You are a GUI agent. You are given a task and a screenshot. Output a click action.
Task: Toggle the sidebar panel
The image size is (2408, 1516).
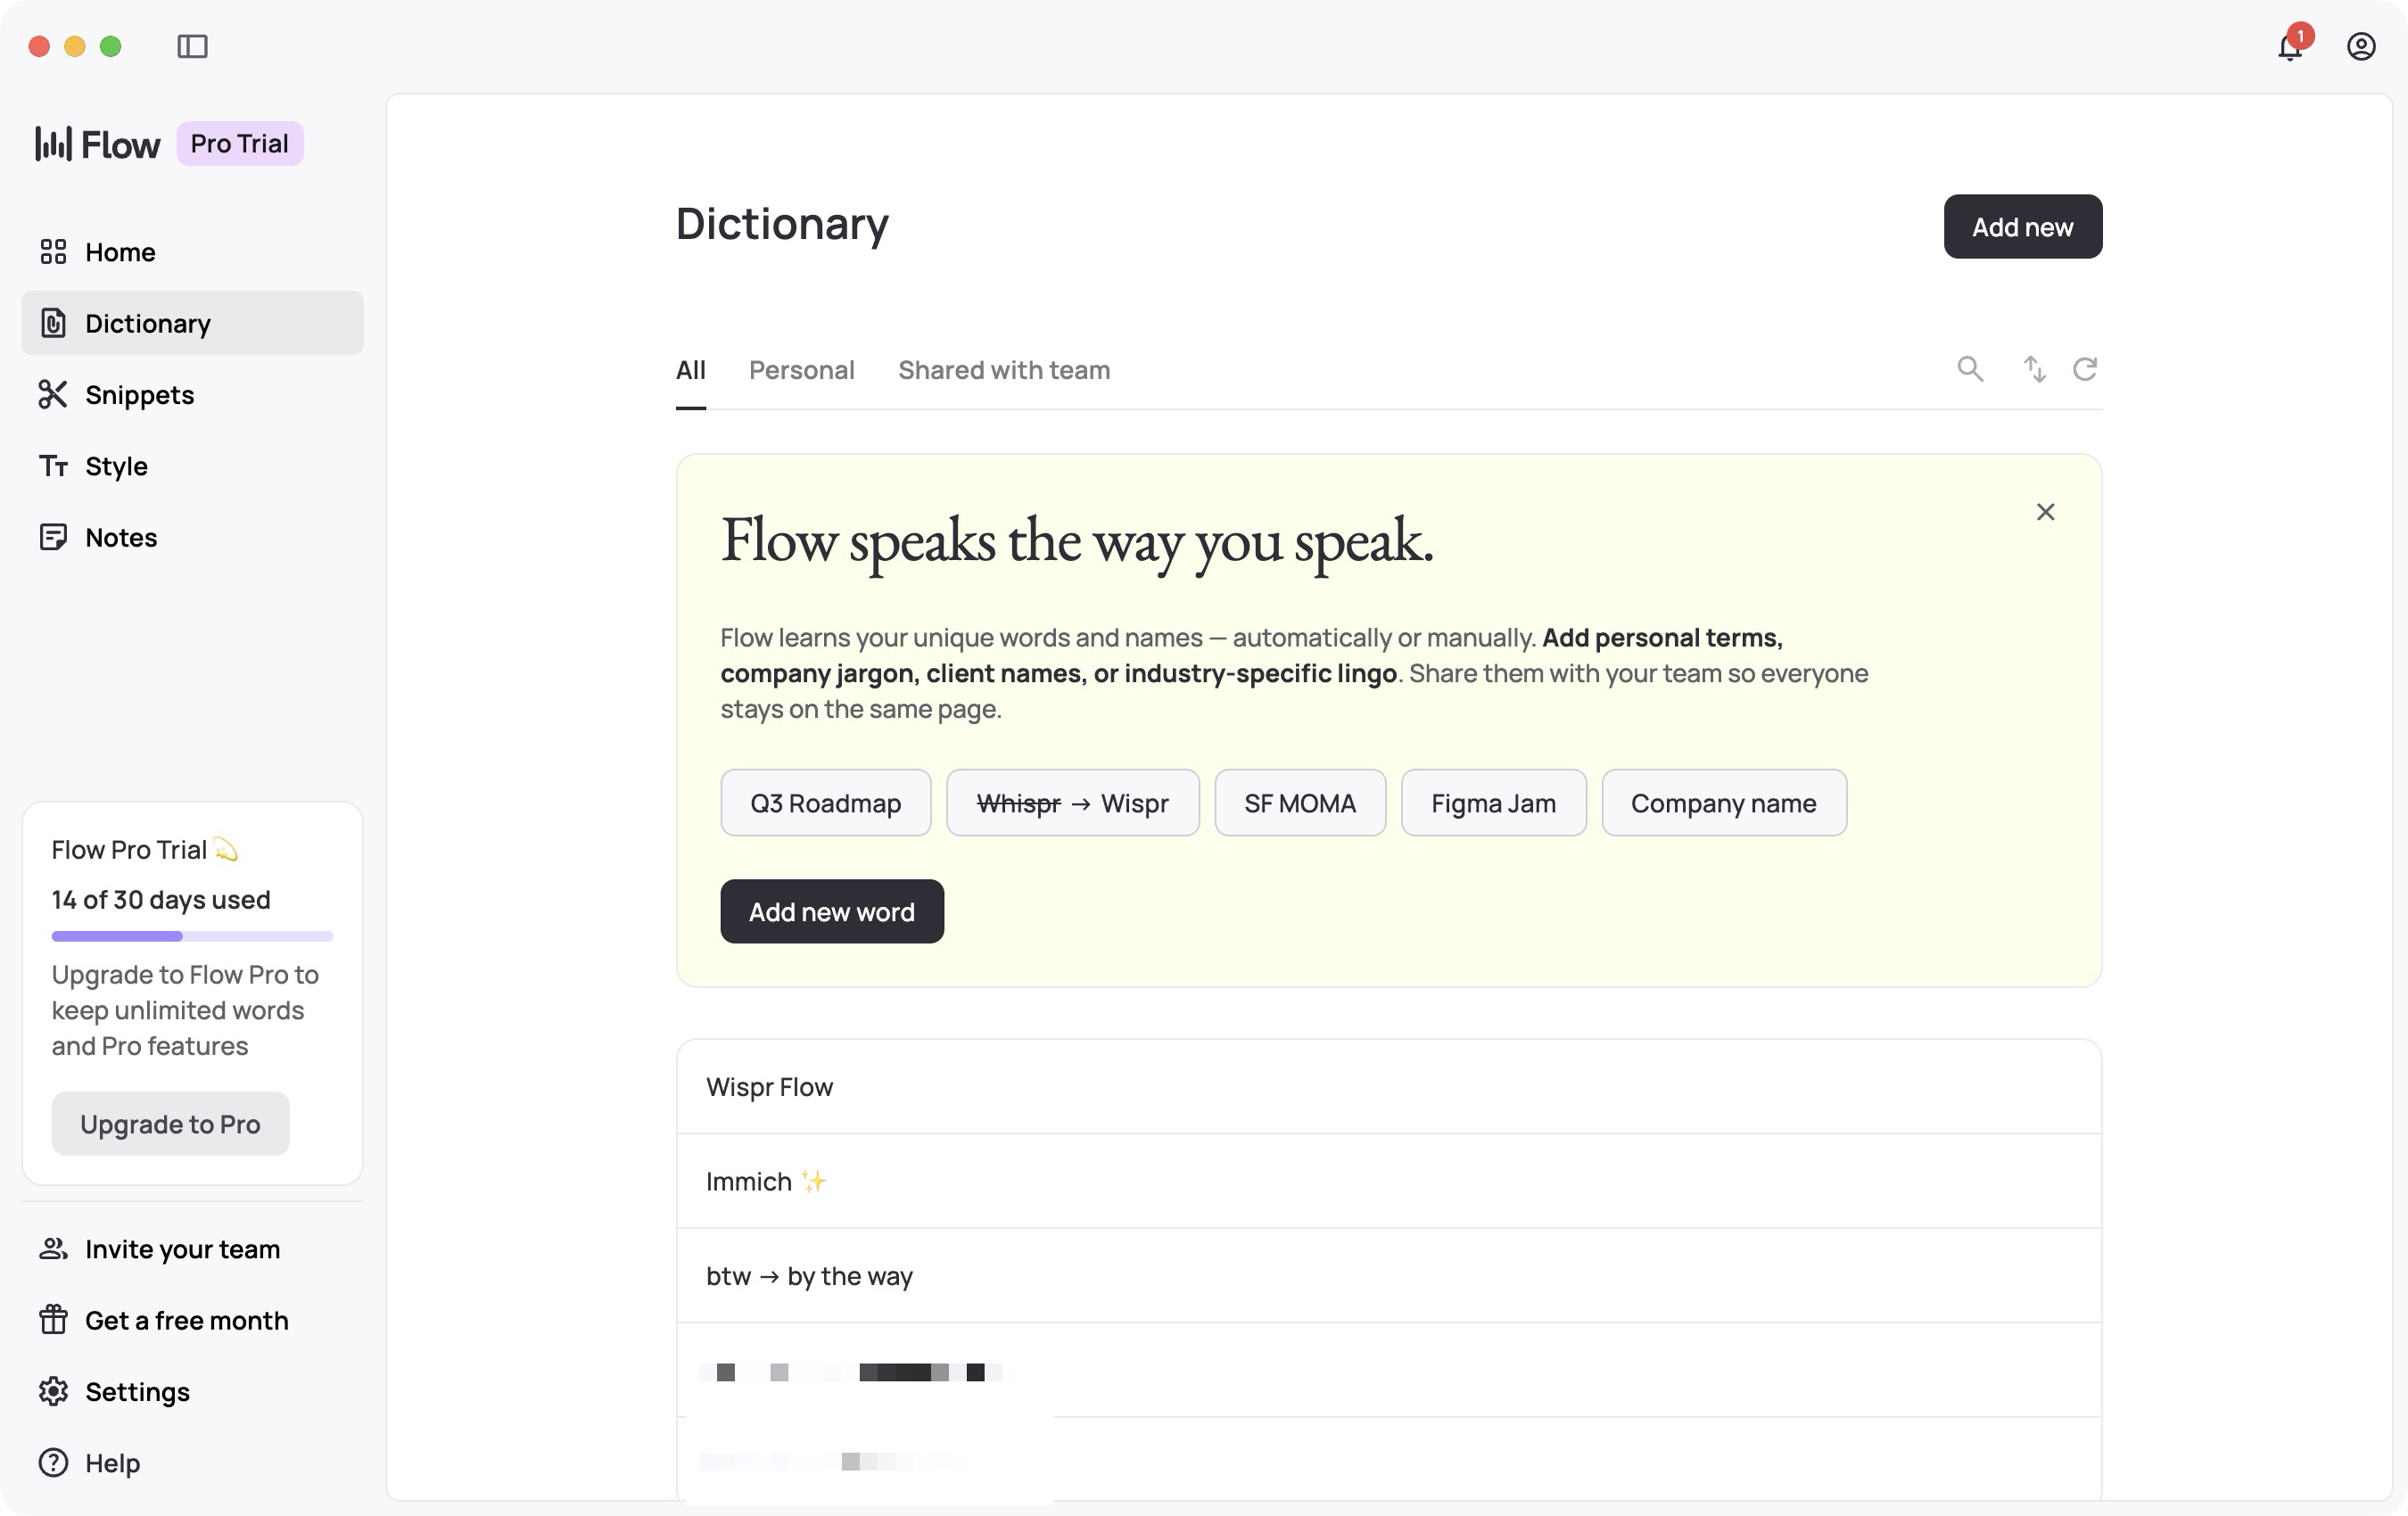[193, 46]
